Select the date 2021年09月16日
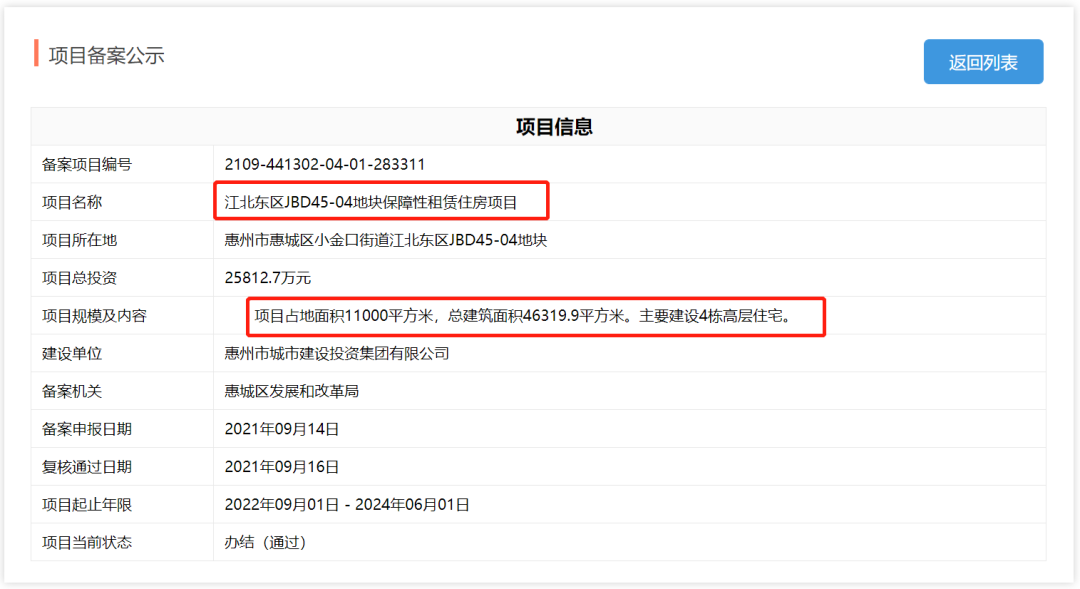1080x589 pixels. pyautogui.click(x=282, y=468)
